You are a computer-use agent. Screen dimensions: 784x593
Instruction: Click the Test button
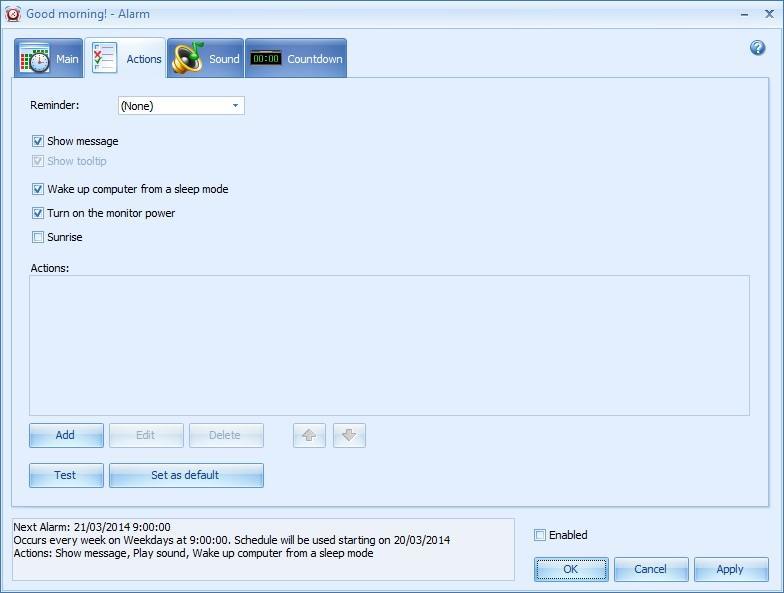(x=66, y=475)
